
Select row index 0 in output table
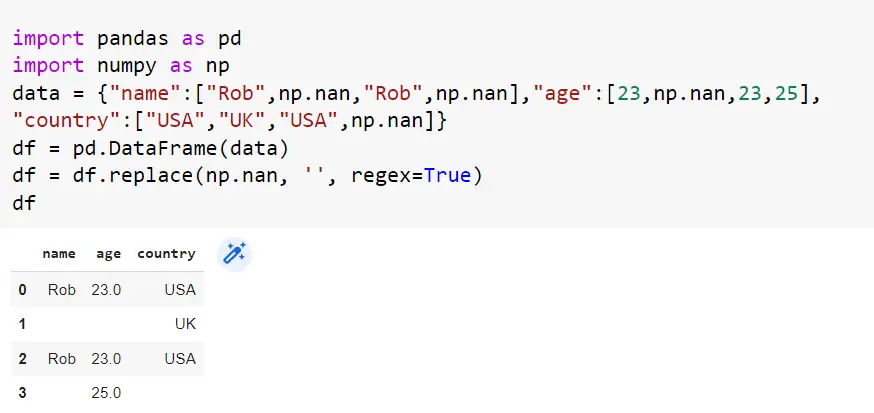[22, 290]
